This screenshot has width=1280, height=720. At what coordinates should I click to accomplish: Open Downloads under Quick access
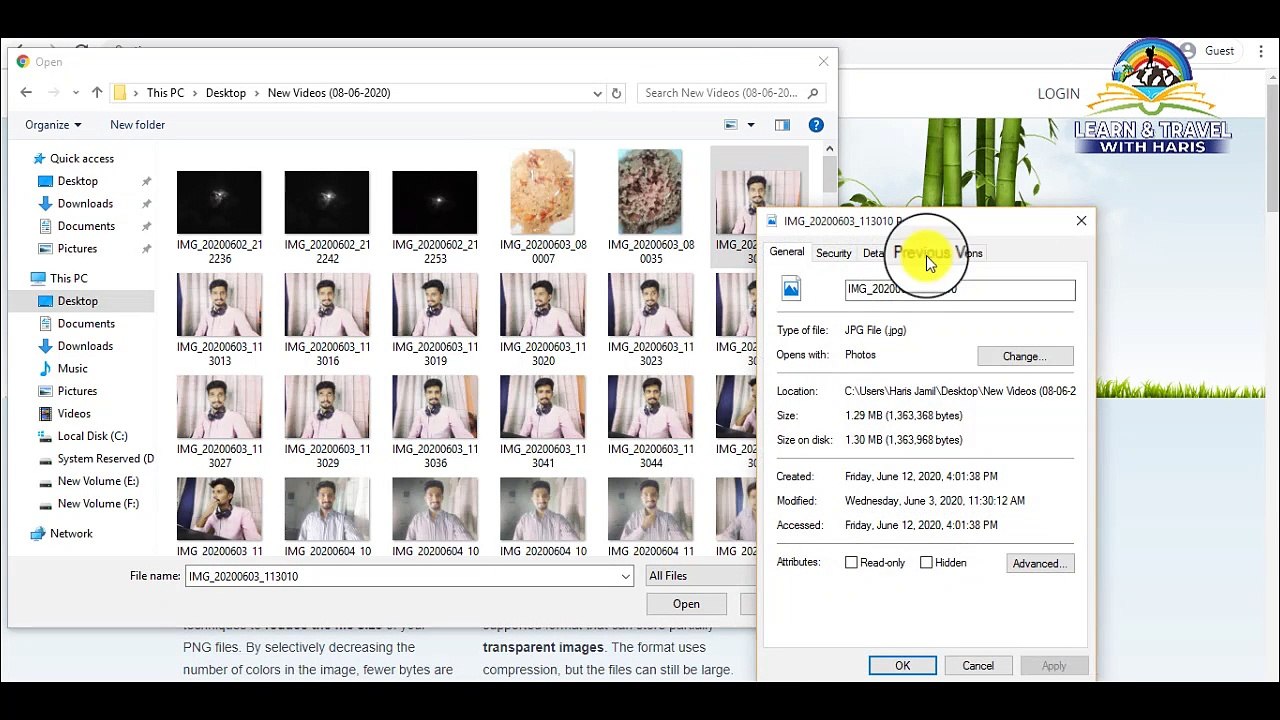click(x=85, y=204)
